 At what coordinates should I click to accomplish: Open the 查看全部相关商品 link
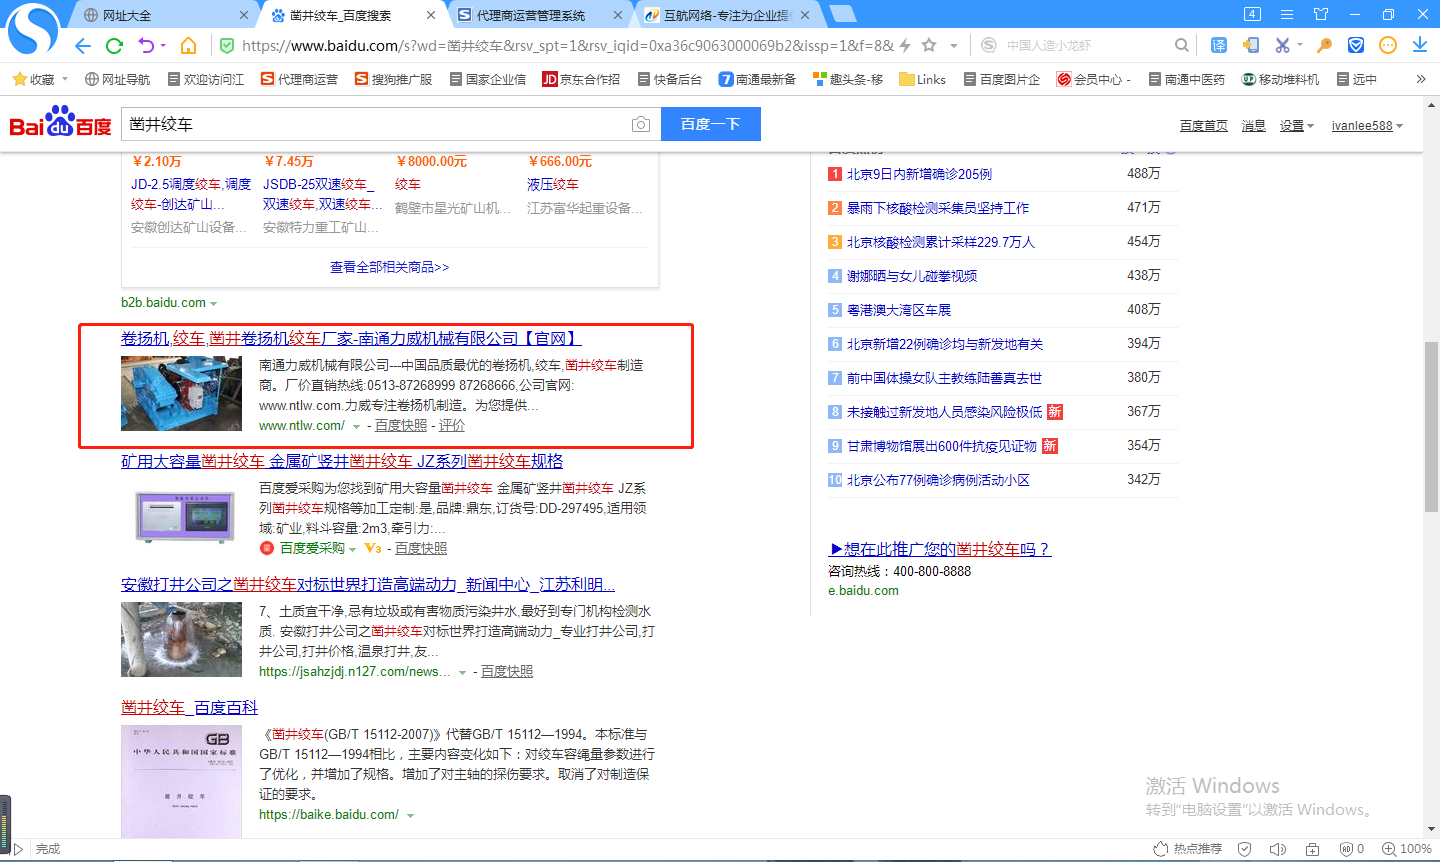(x=389, y=267)
